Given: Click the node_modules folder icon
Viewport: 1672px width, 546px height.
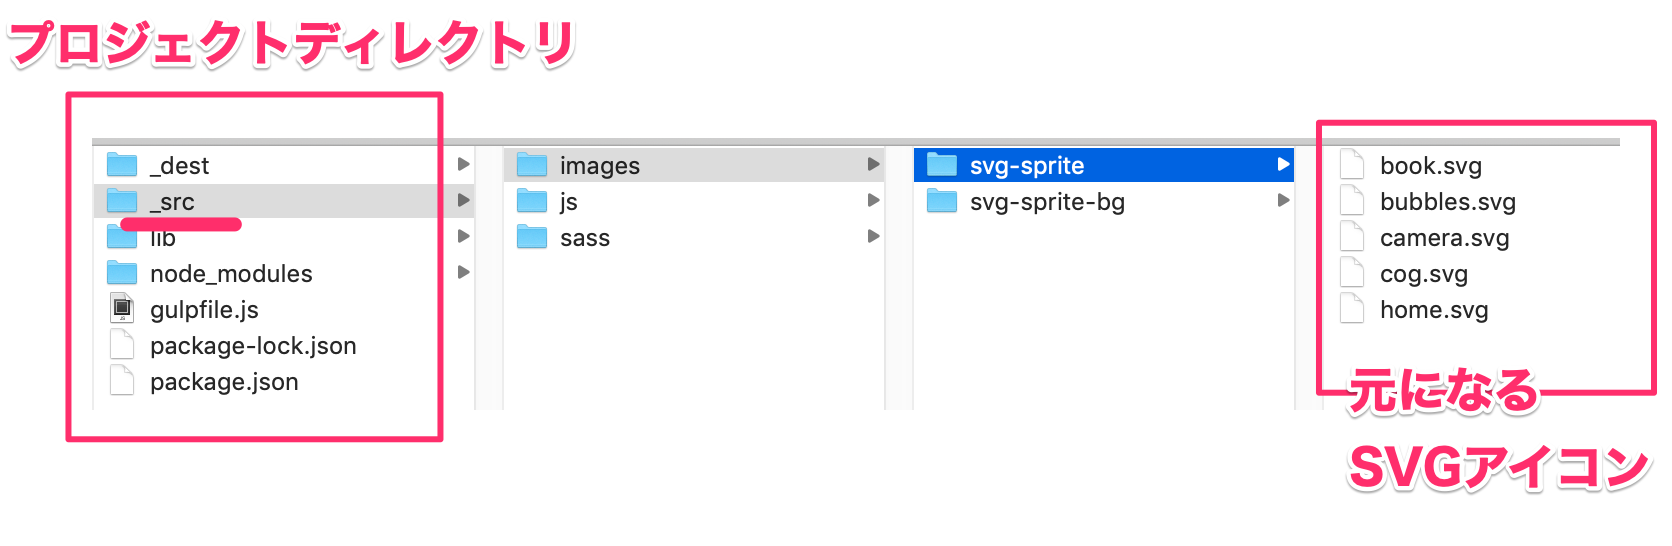Looking at the screenshot, I should tap(122, 272).
